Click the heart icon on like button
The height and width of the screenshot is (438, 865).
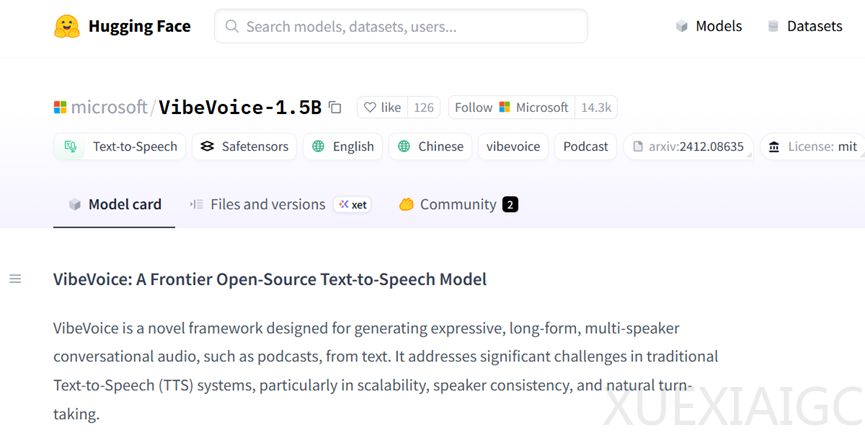[370, 107]
